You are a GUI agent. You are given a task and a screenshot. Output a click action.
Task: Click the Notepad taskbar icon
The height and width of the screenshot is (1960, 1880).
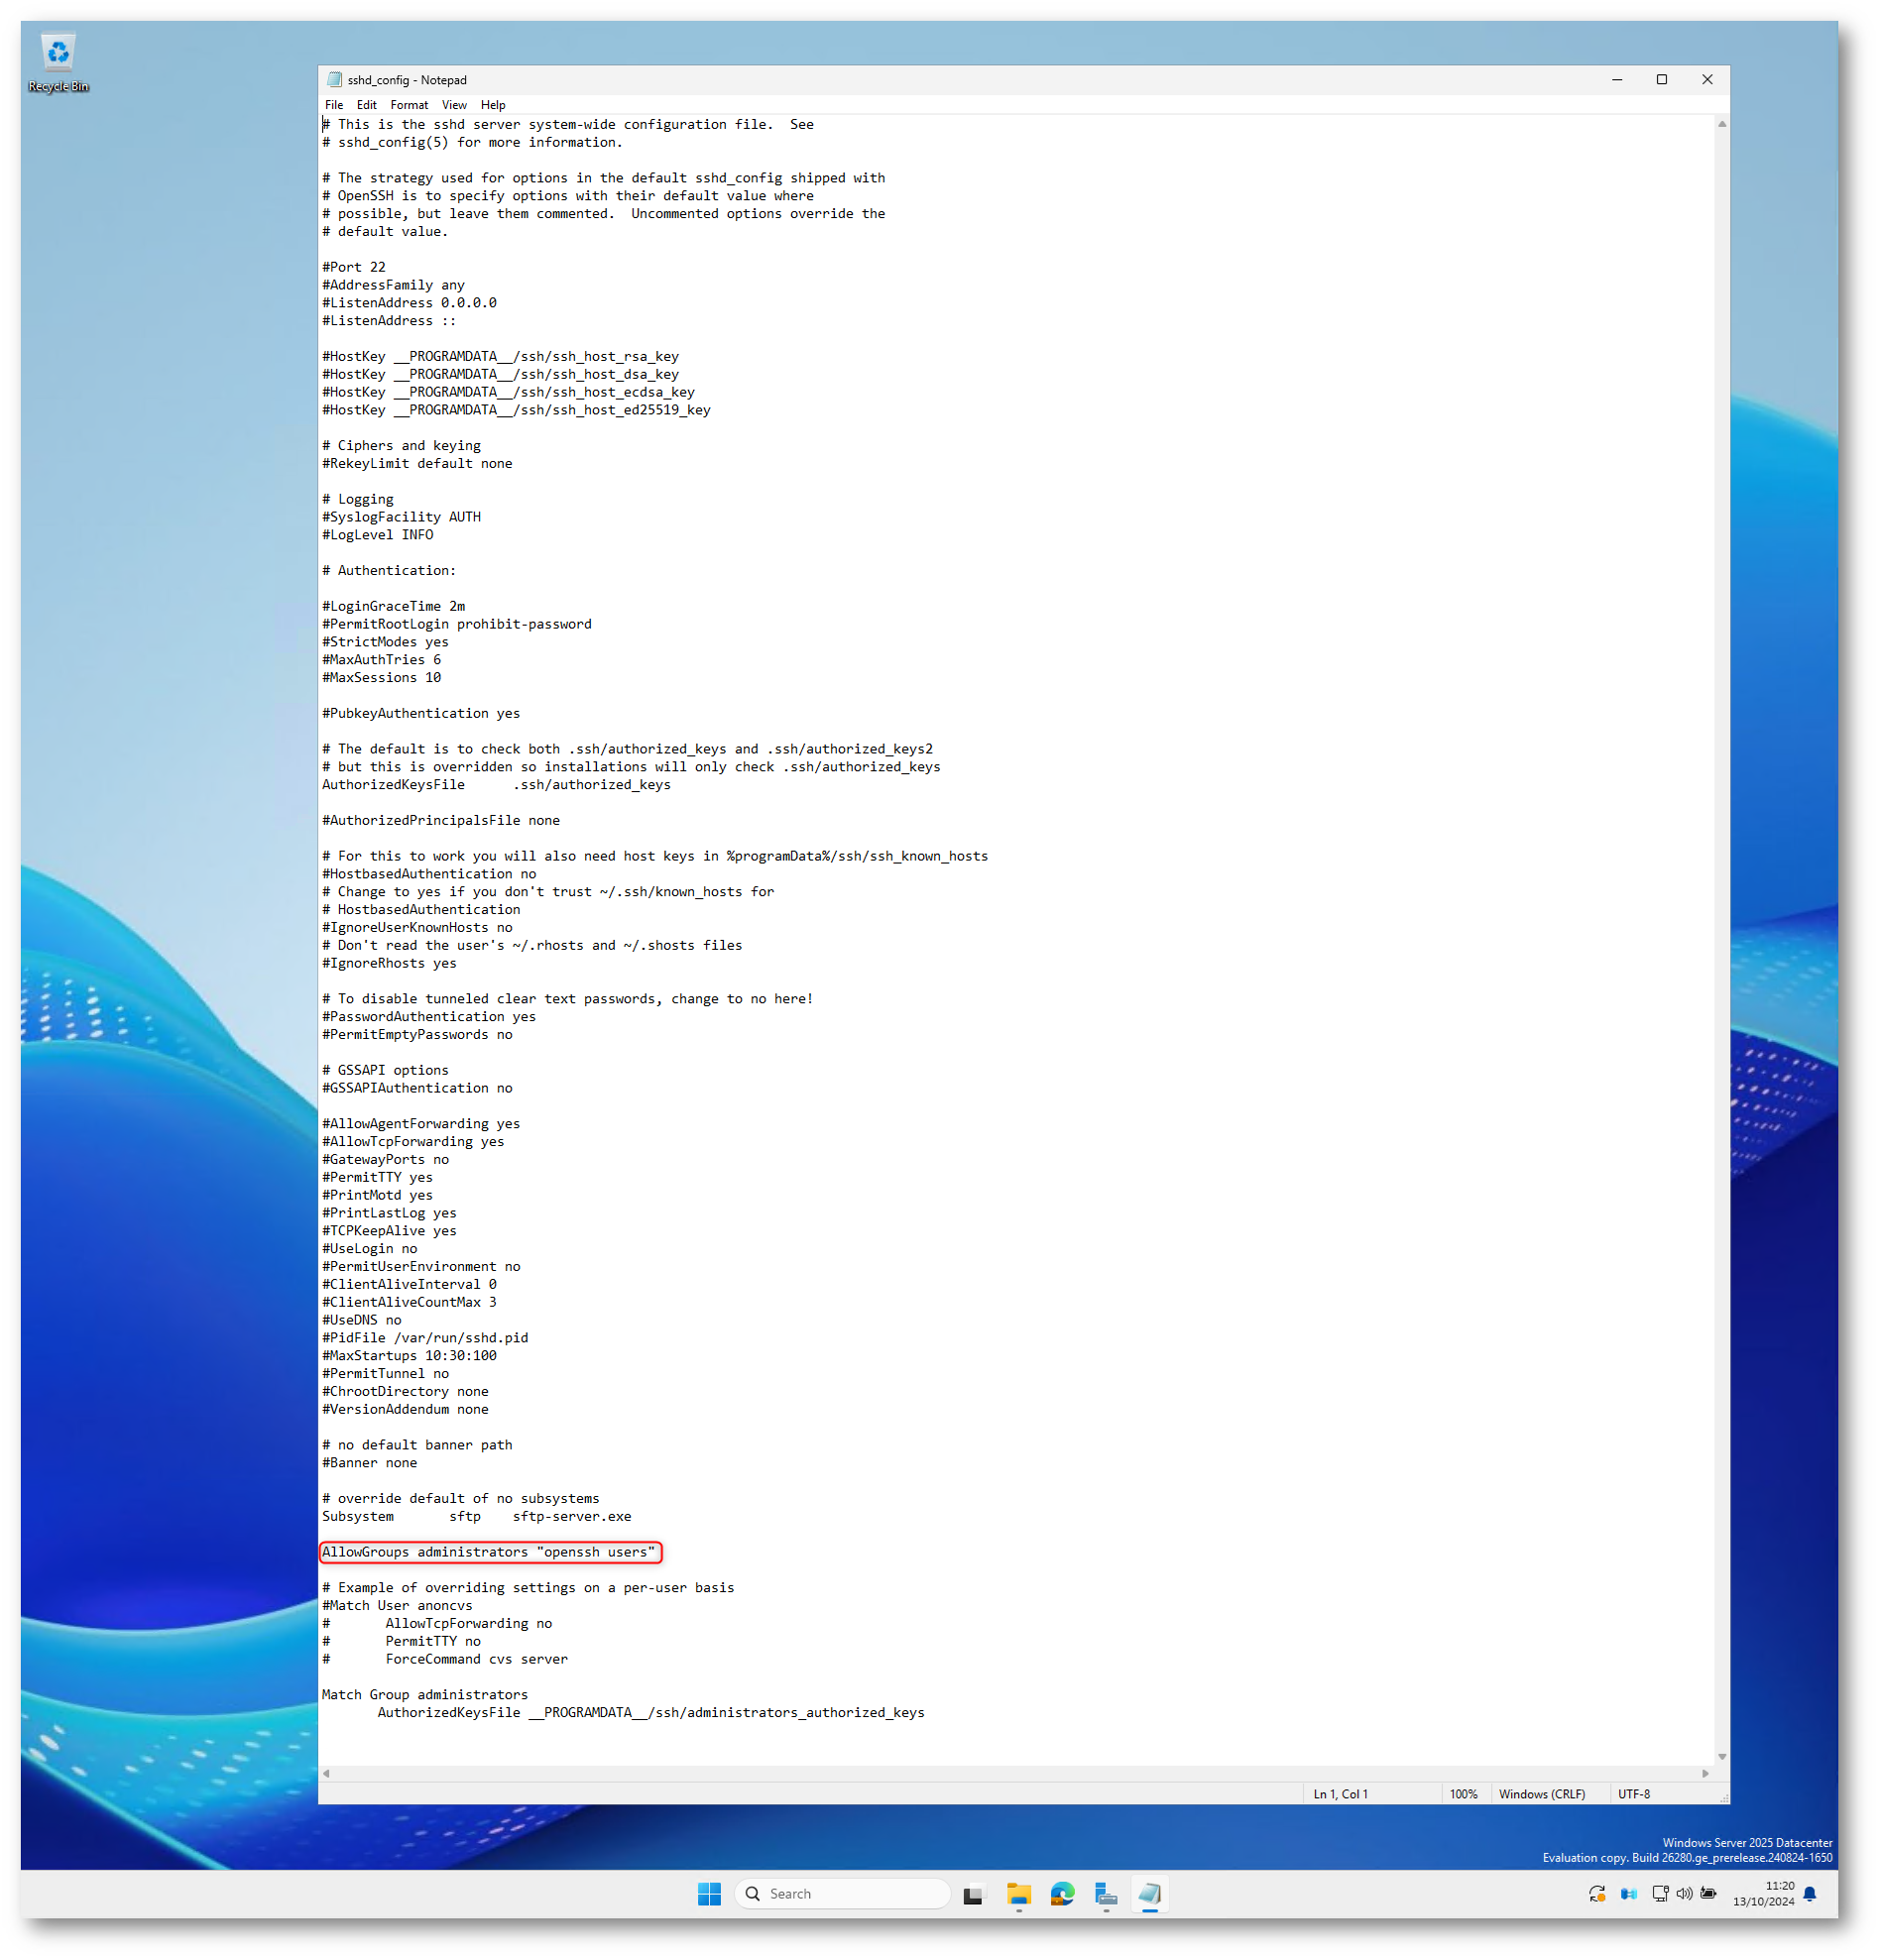coord(1150,1894)
